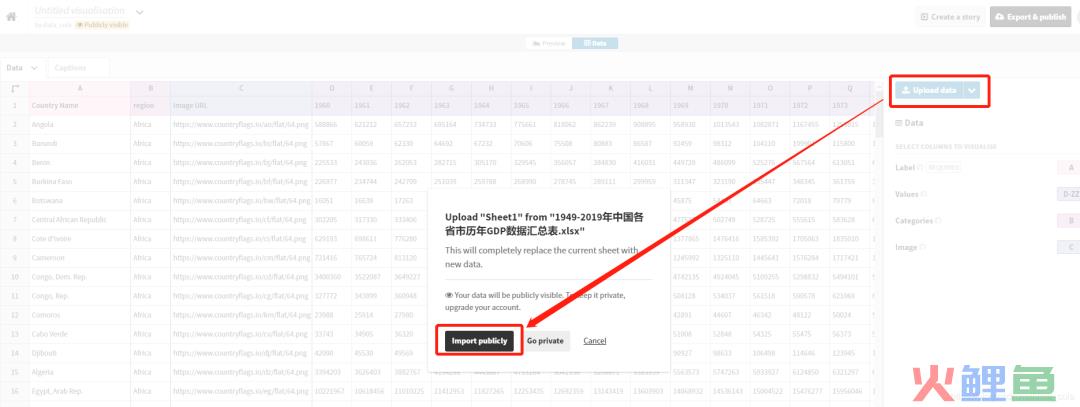The width and height of the screenshot is (1080, 407).
Task: Cancel the upload dialog
Action: click(x=594, y=341)
